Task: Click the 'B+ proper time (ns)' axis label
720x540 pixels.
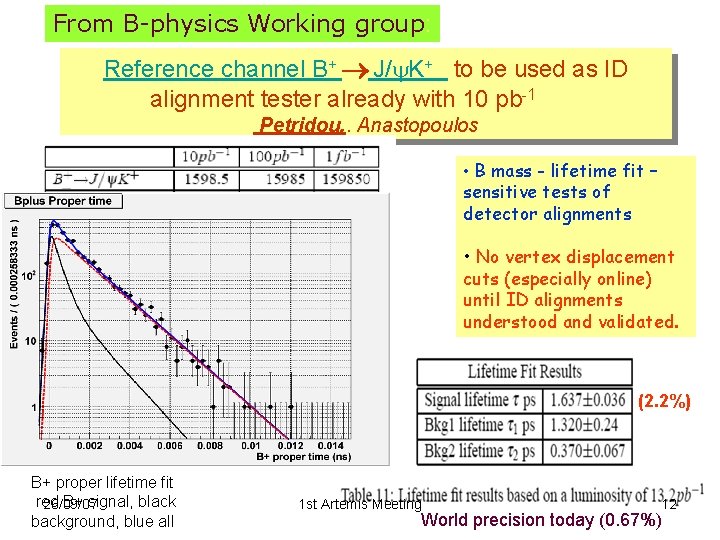Action: click(304, 457)
